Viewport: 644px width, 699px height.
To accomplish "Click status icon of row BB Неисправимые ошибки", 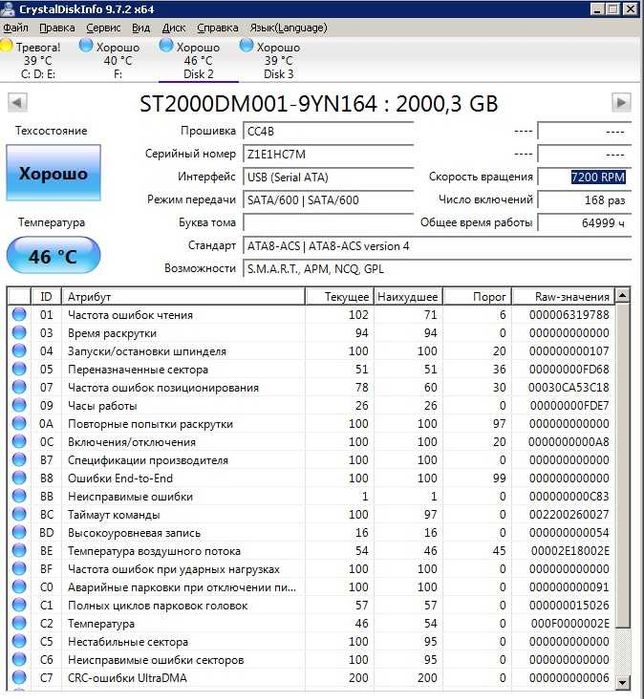I will point(19,496).
